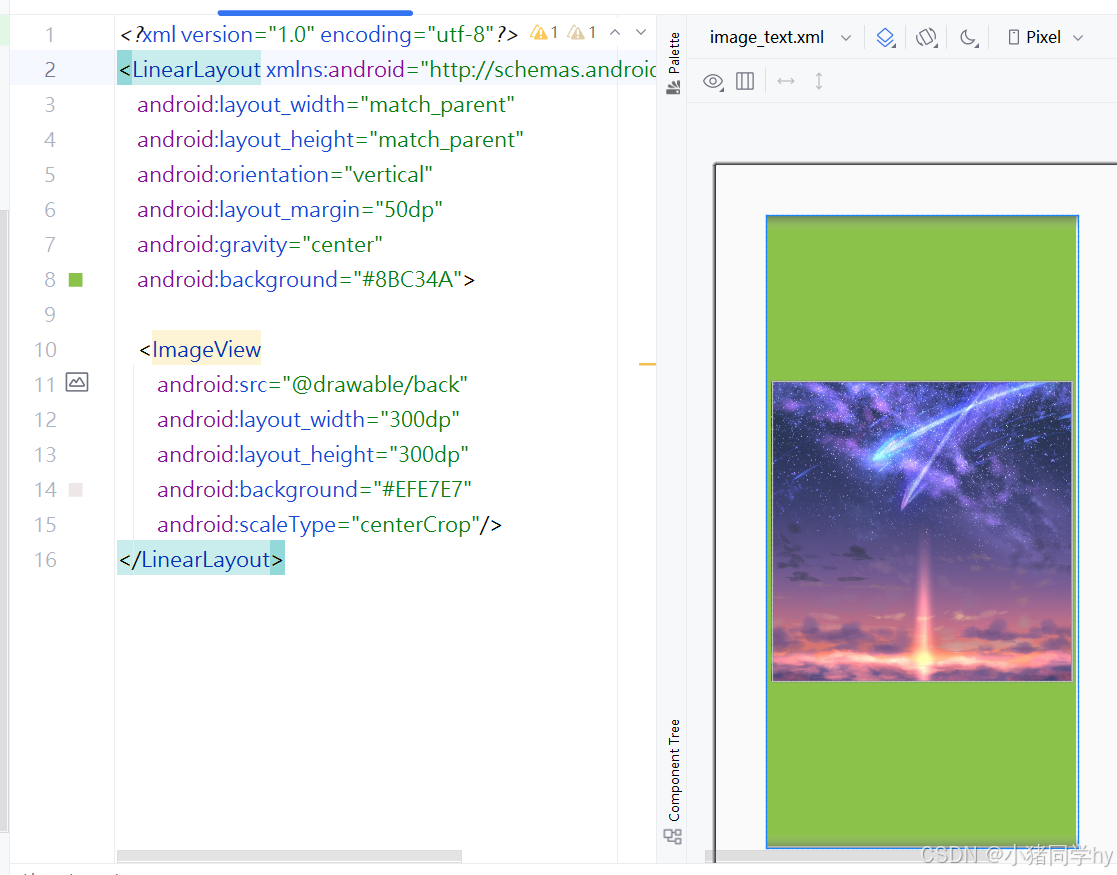Click the orientation rotate icon

(926, 37)
